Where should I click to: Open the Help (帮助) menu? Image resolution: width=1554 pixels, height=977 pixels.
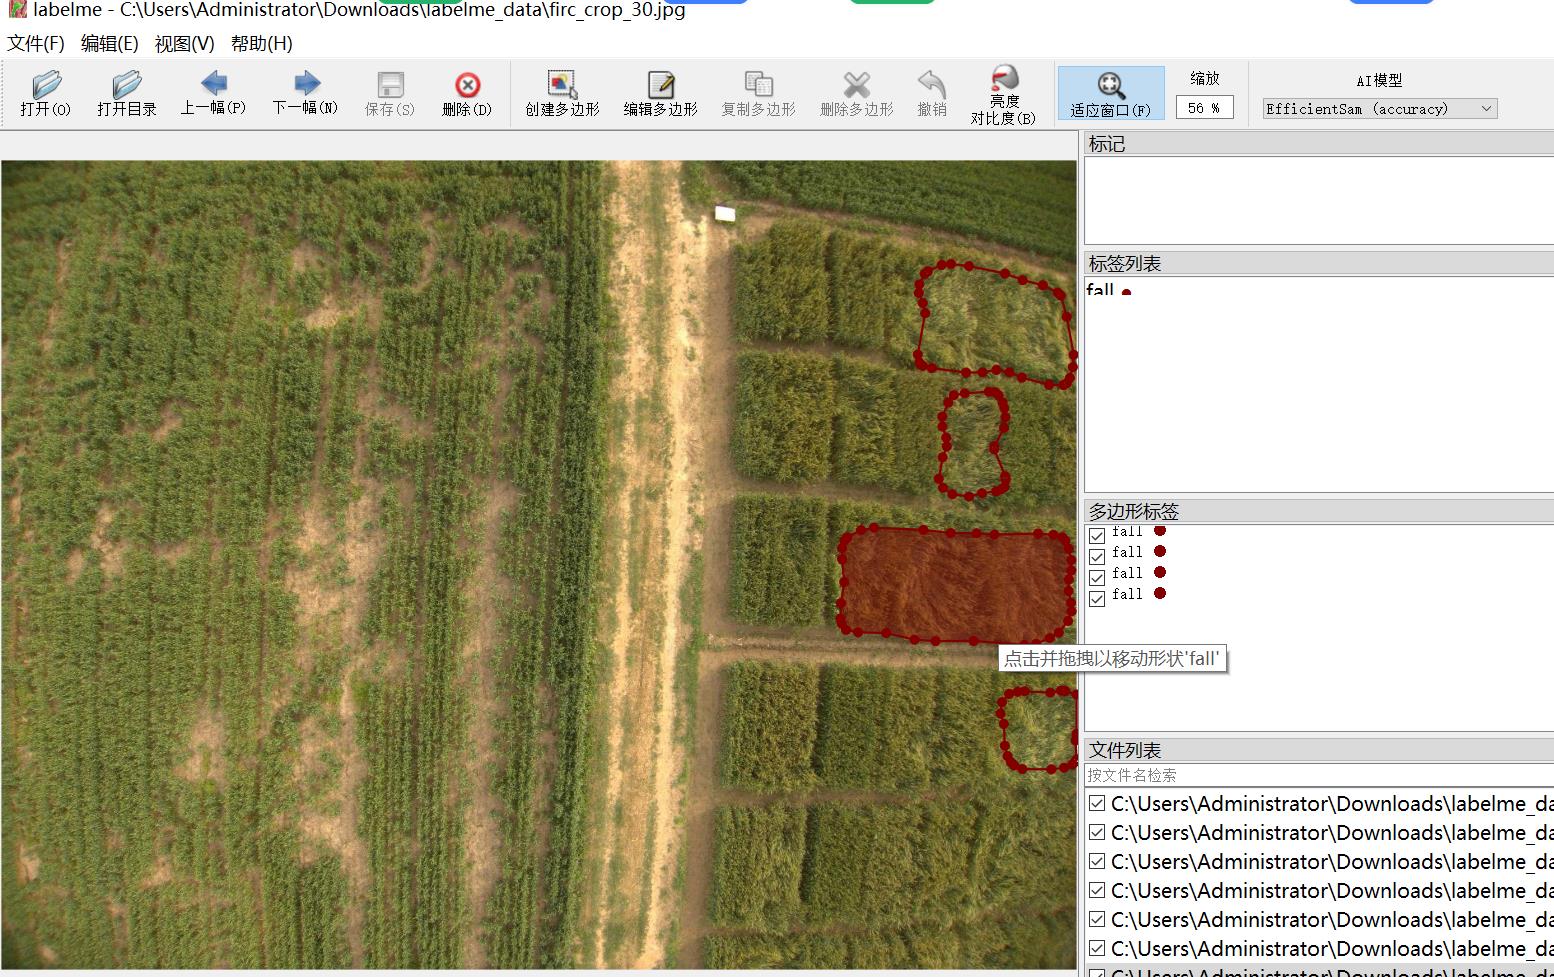pyautogui.click(x=261, y=44)
